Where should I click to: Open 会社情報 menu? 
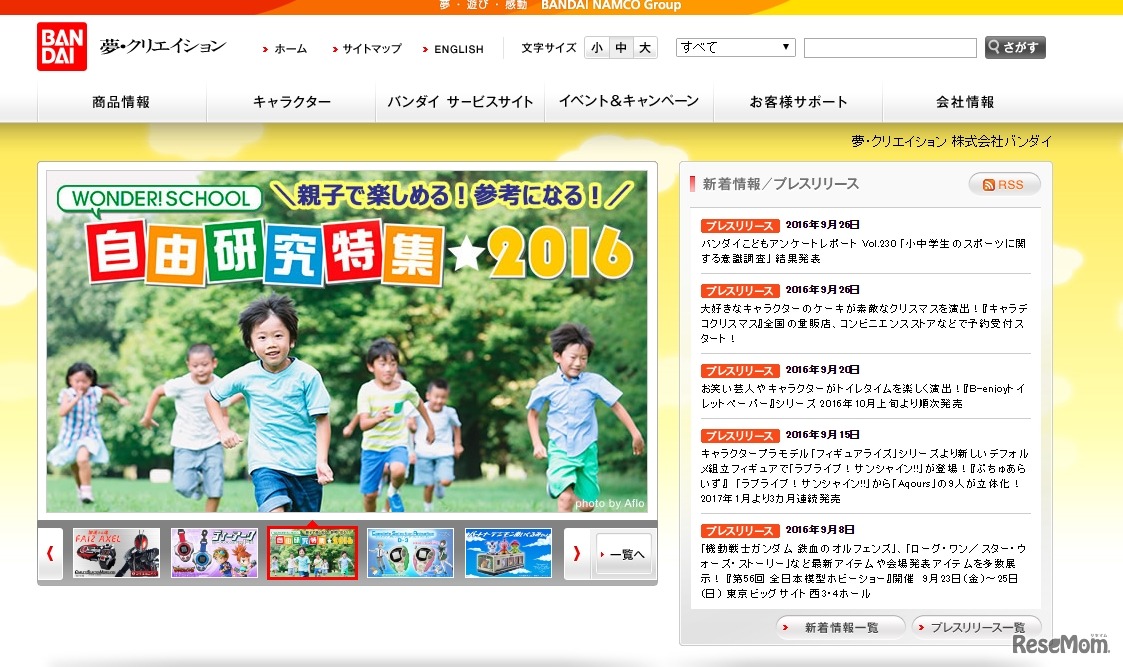click(965, 102)
